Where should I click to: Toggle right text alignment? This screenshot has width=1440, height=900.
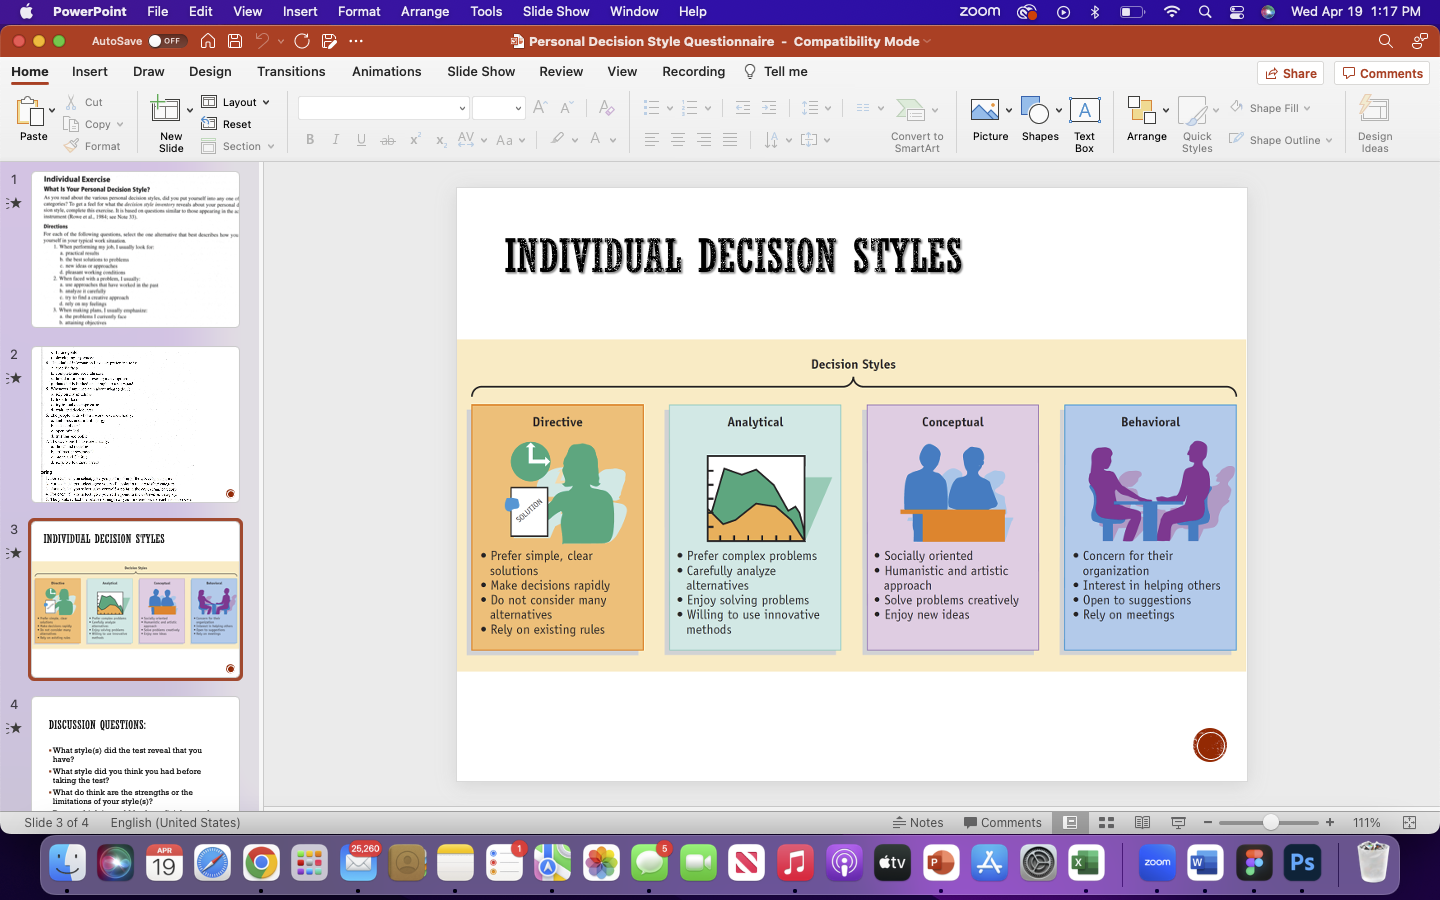[704, 140]
